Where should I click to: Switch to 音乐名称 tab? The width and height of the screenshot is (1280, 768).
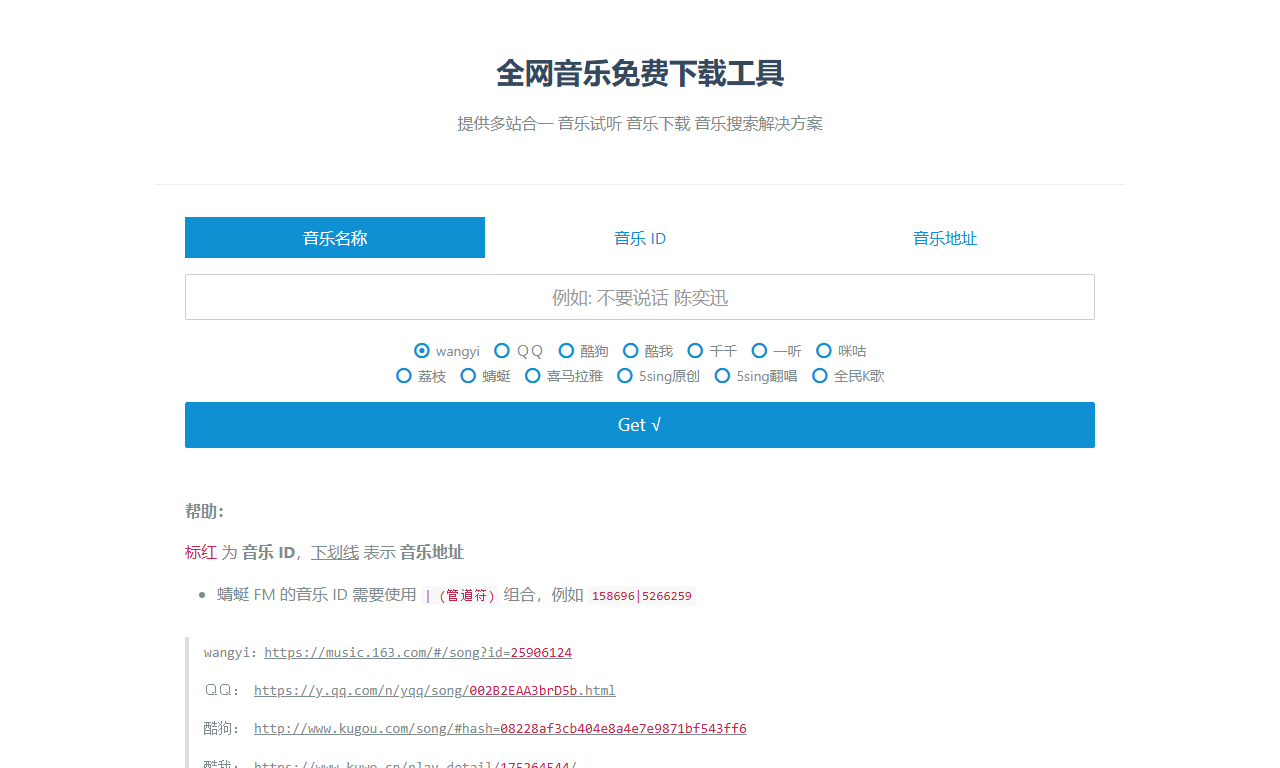click(335, 238)
